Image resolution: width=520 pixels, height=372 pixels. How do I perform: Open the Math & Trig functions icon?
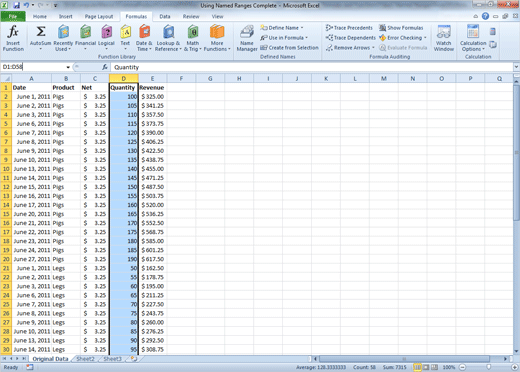[x=193, y=33]
